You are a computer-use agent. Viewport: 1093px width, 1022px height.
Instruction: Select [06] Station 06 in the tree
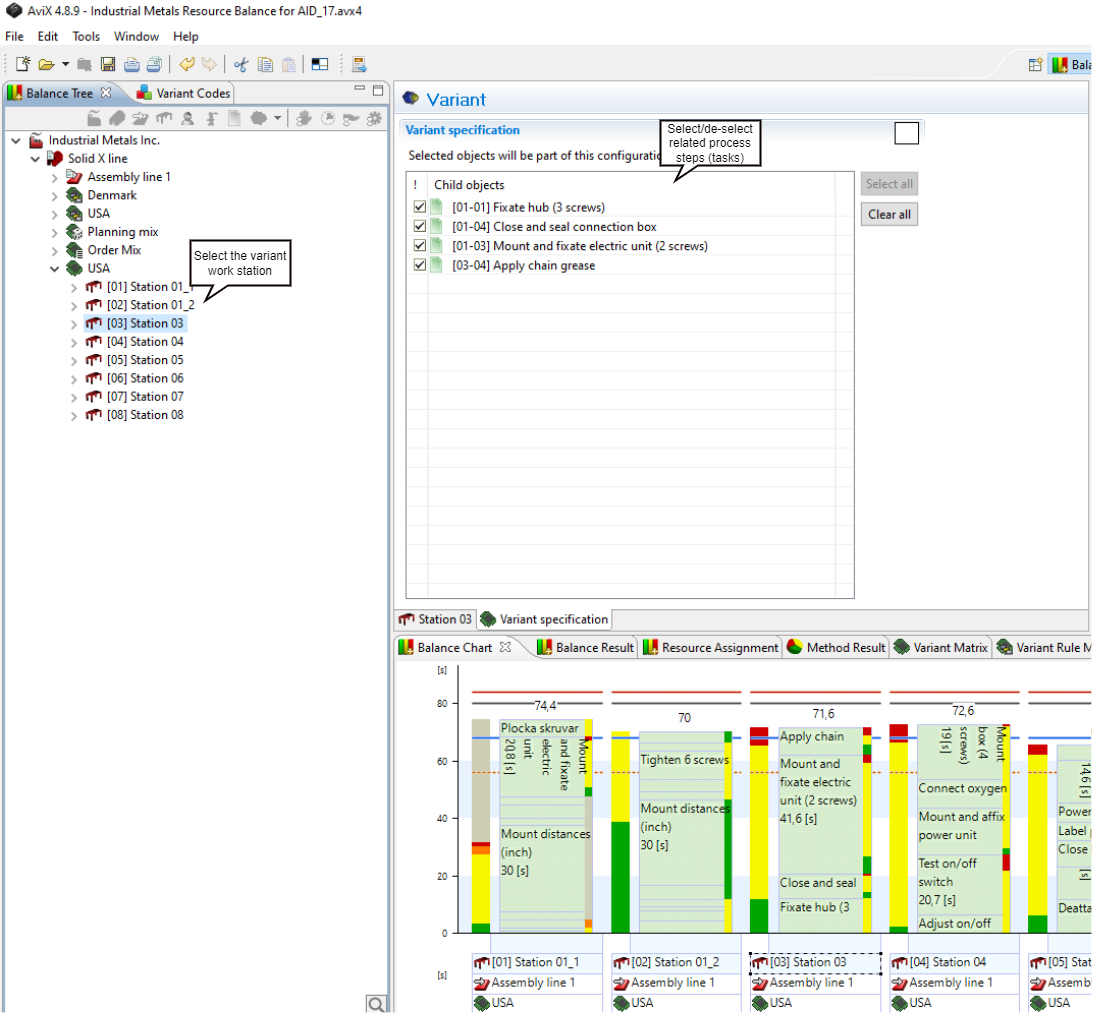145,378
